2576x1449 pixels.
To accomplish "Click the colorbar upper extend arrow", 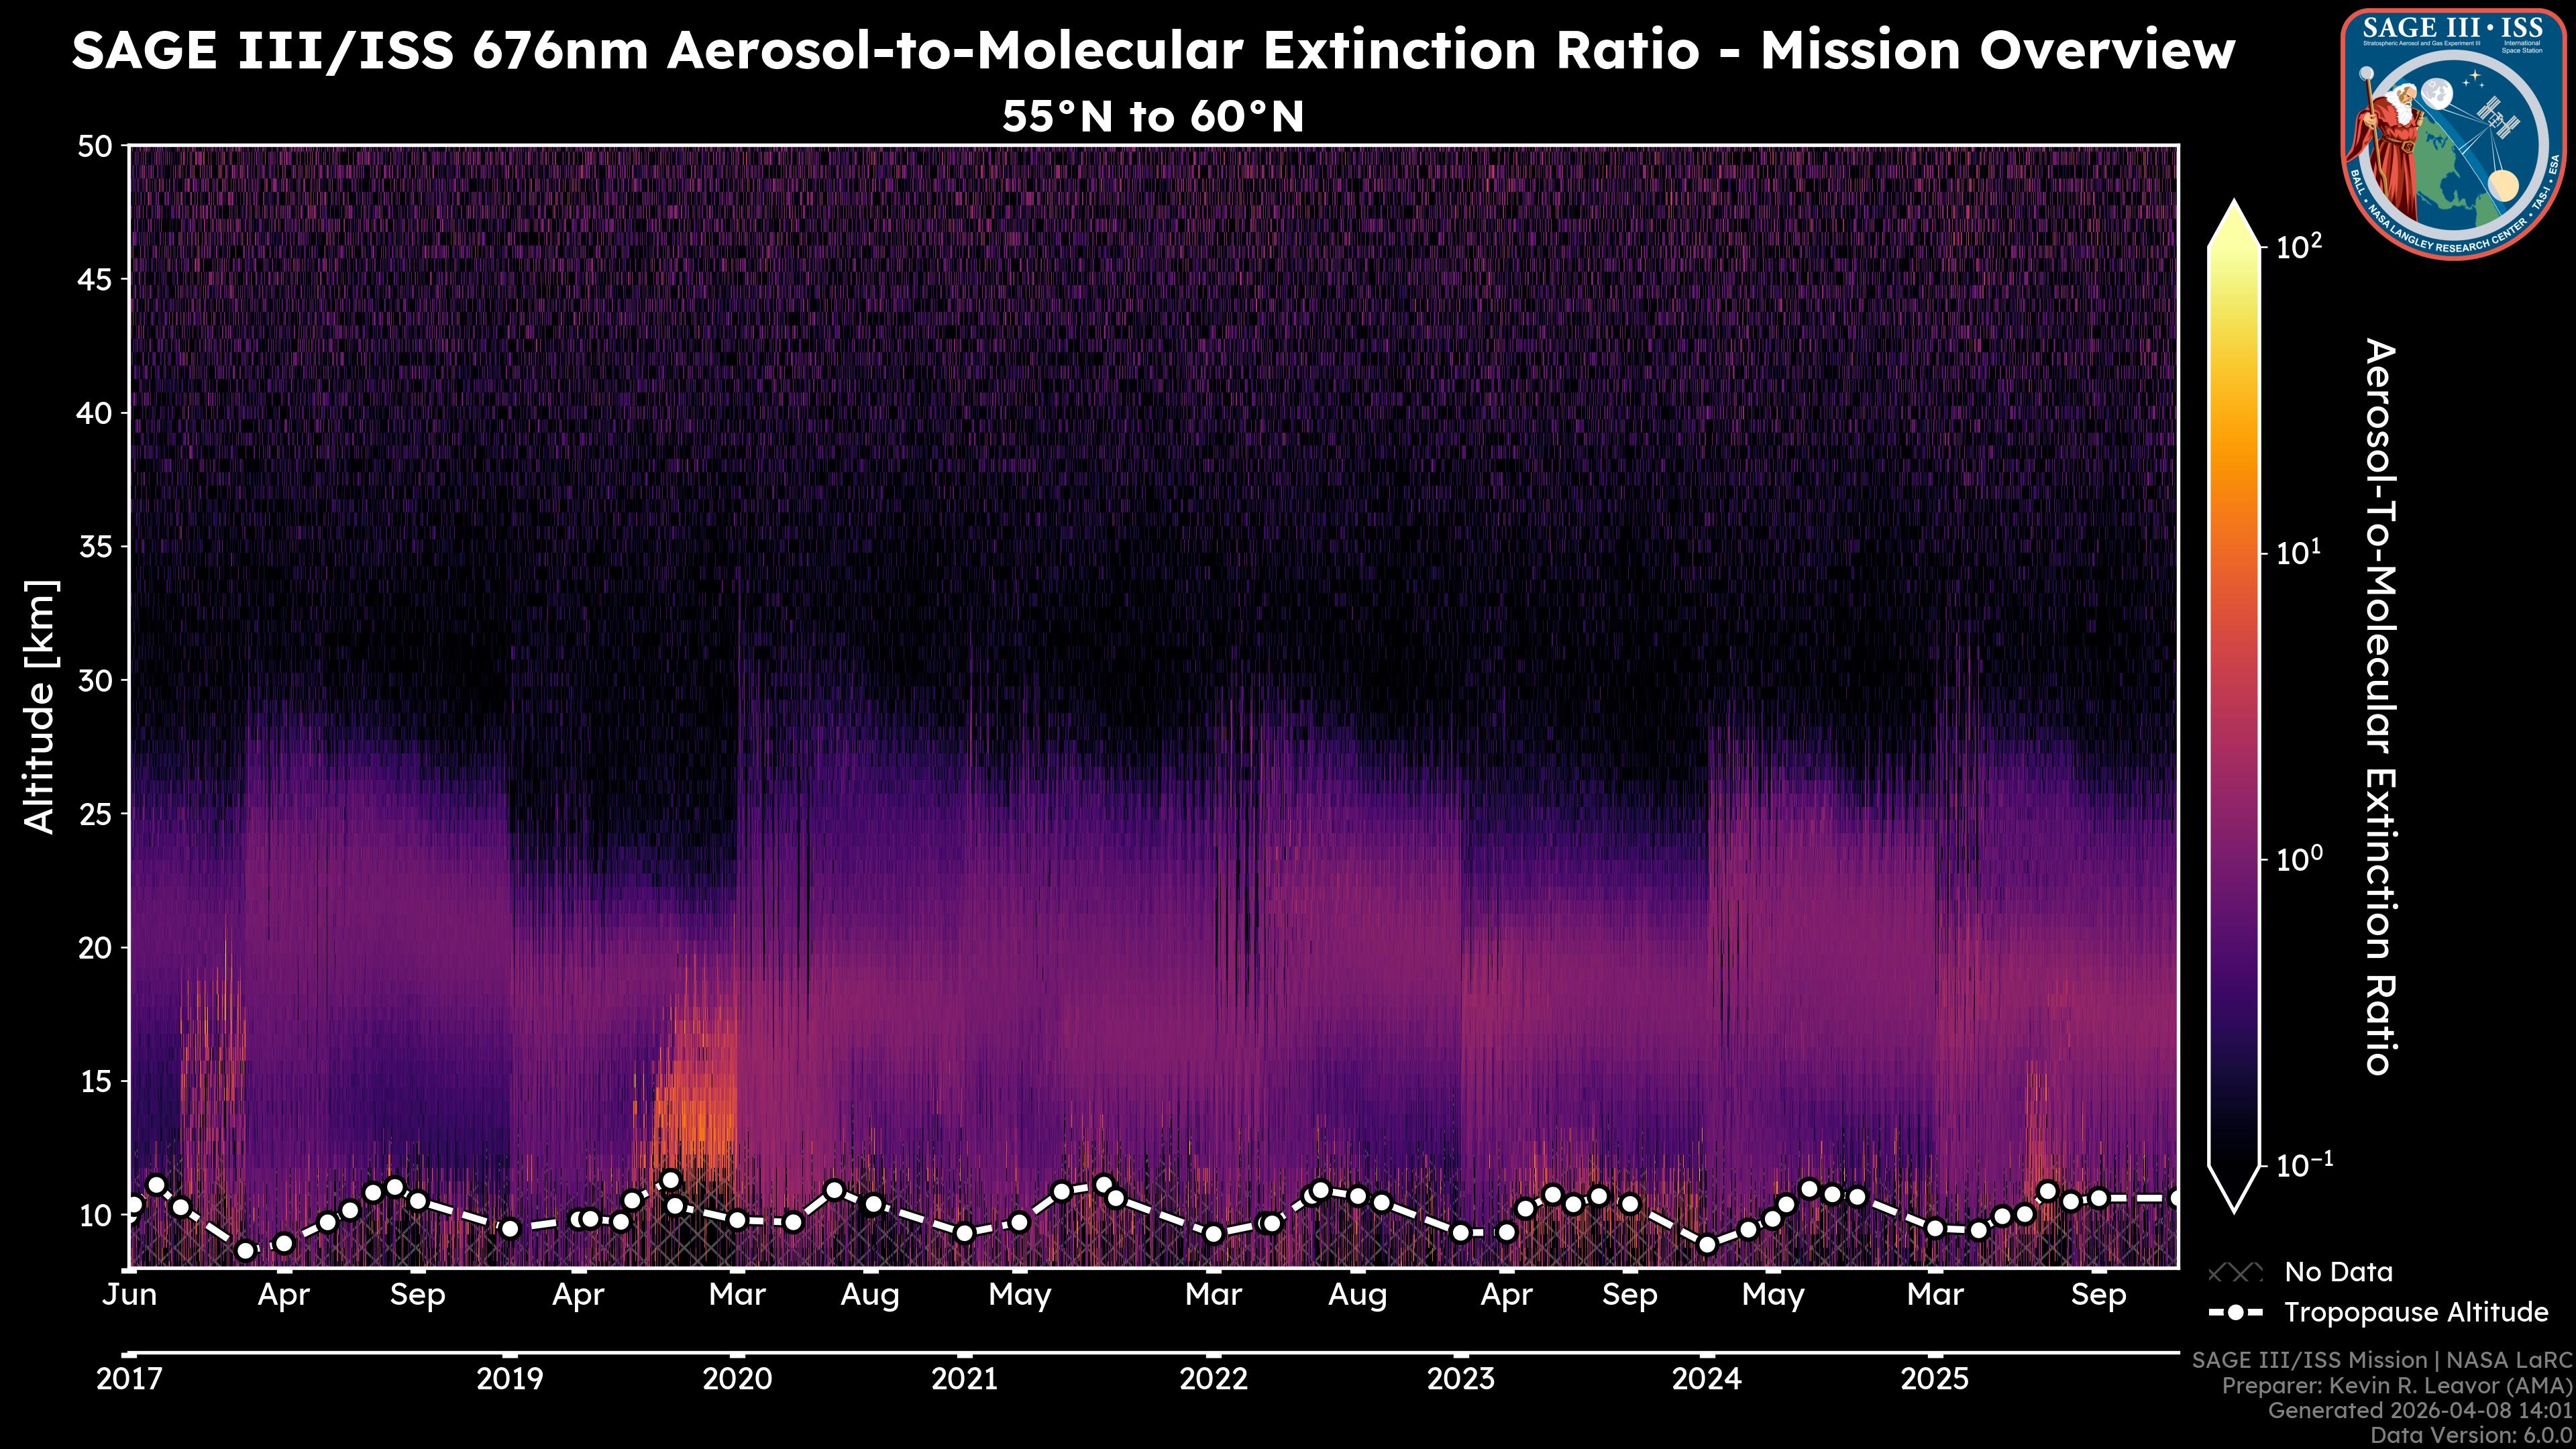I will [2234, 225].
